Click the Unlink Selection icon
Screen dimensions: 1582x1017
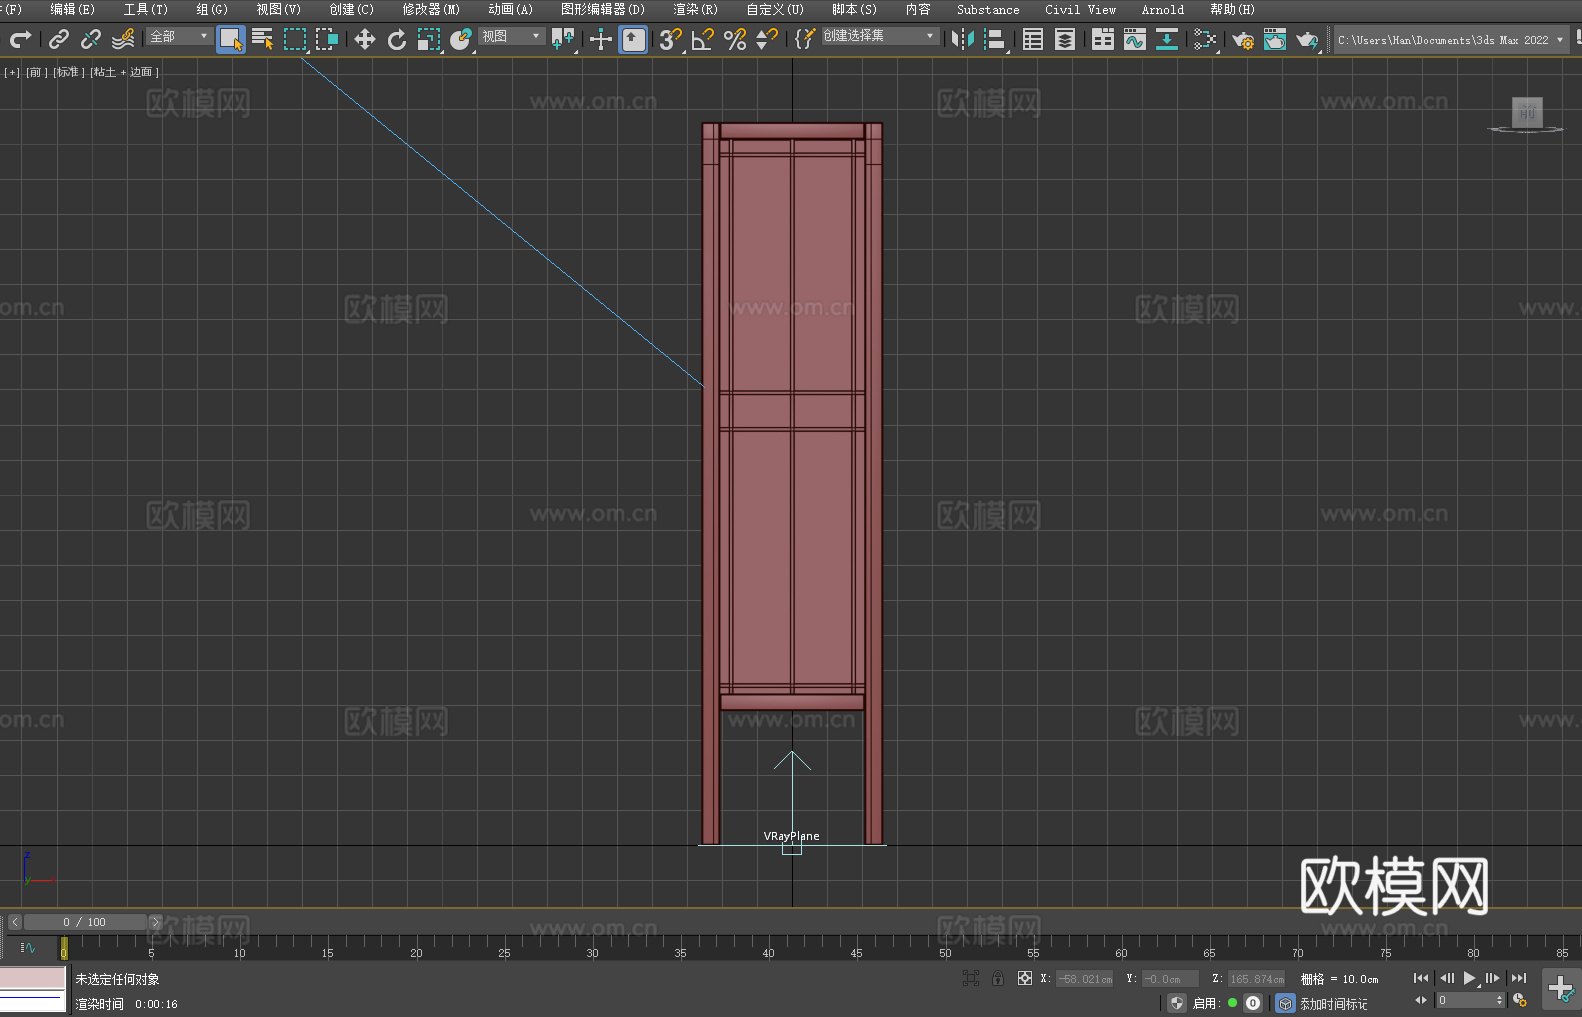tap(91, 39)
